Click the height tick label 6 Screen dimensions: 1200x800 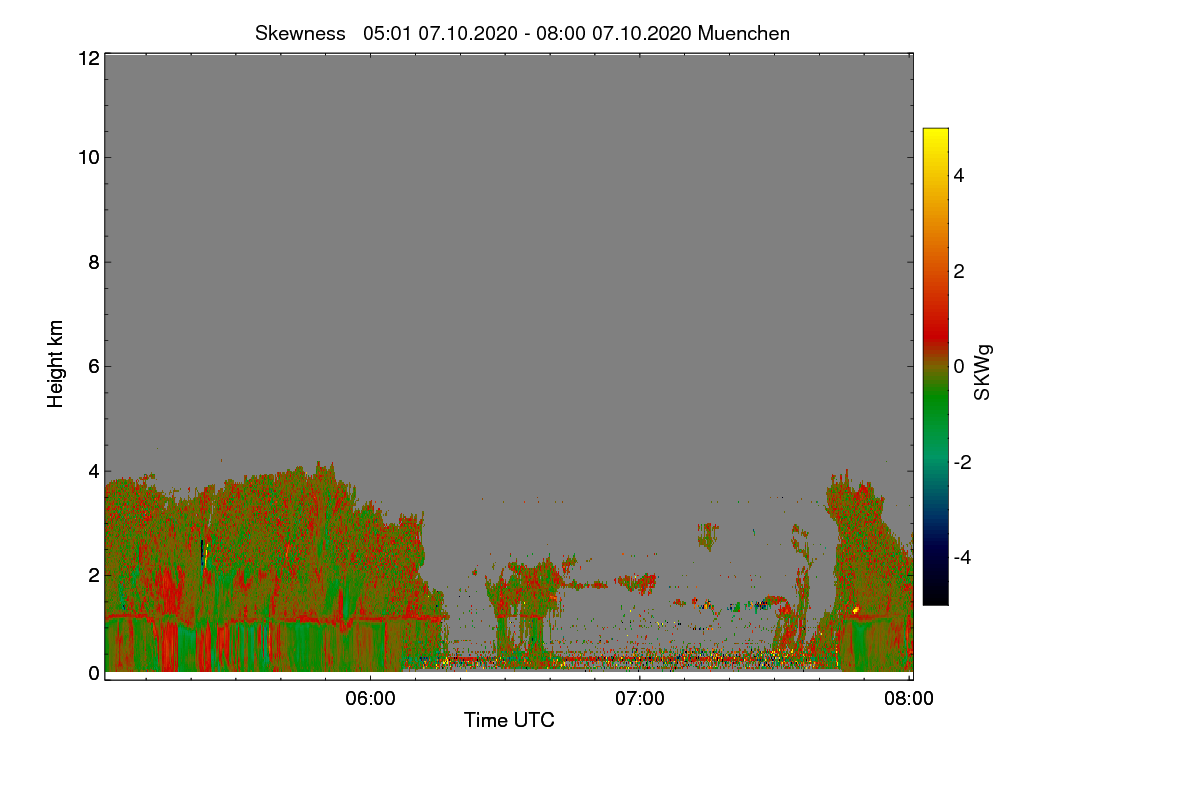[93, 366]
